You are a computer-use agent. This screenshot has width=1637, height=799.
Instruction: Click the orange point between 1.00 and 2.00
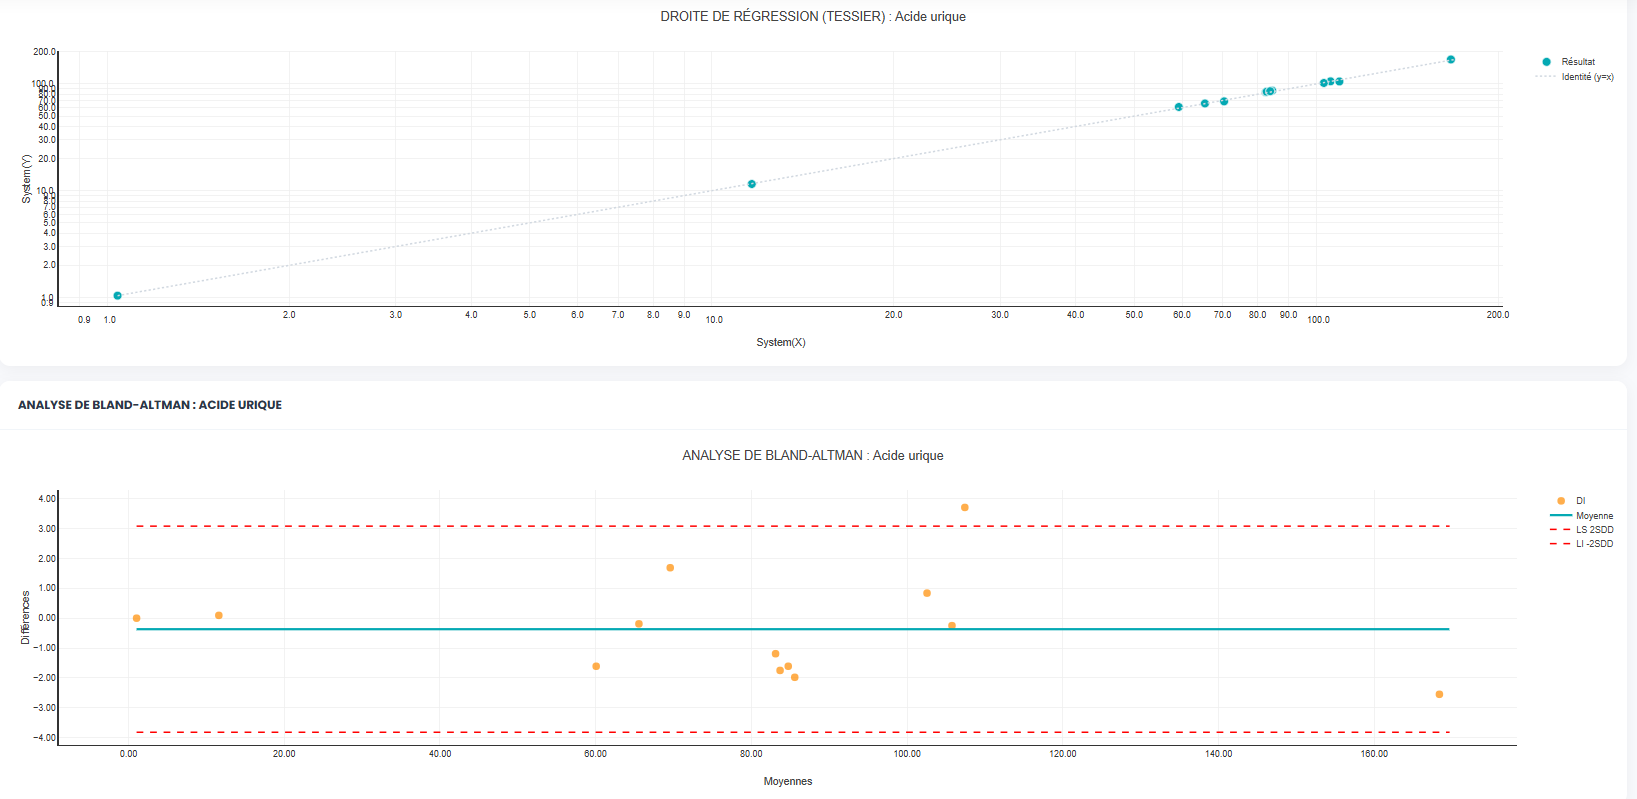670,568
